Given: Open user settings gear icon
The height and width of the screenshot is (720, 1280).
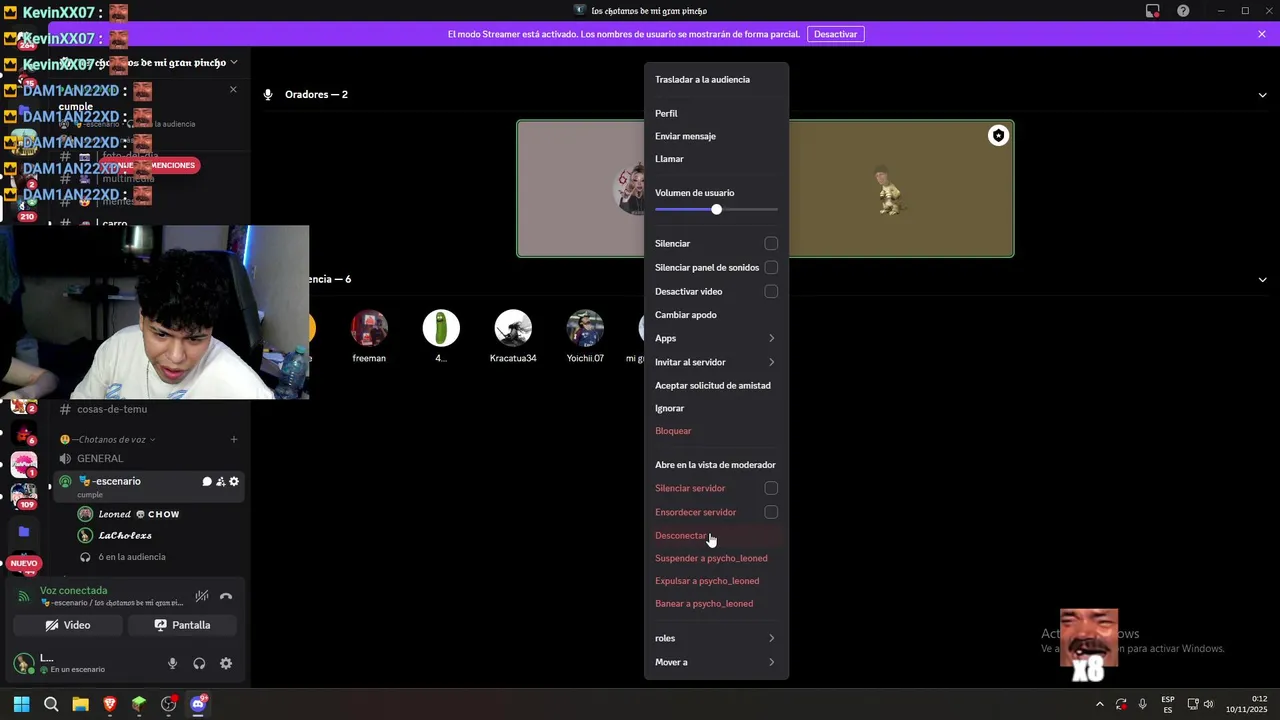Looking at the screenshot, I should click(226, 663).
